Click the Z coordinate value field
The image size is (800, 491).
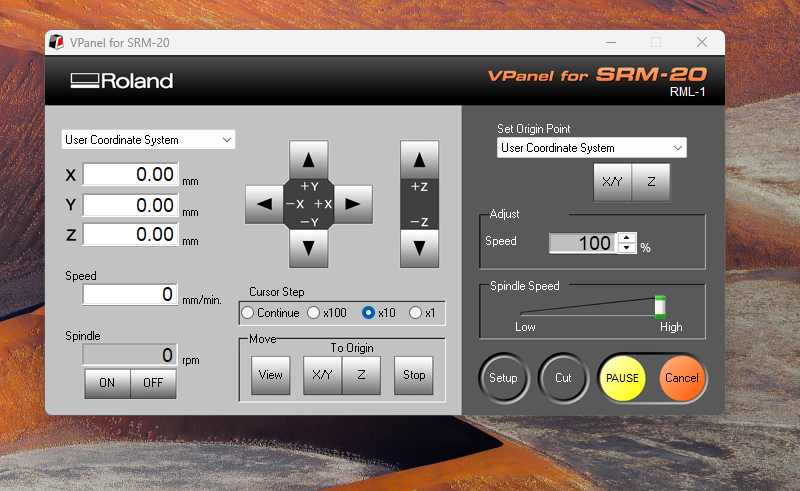131,234
